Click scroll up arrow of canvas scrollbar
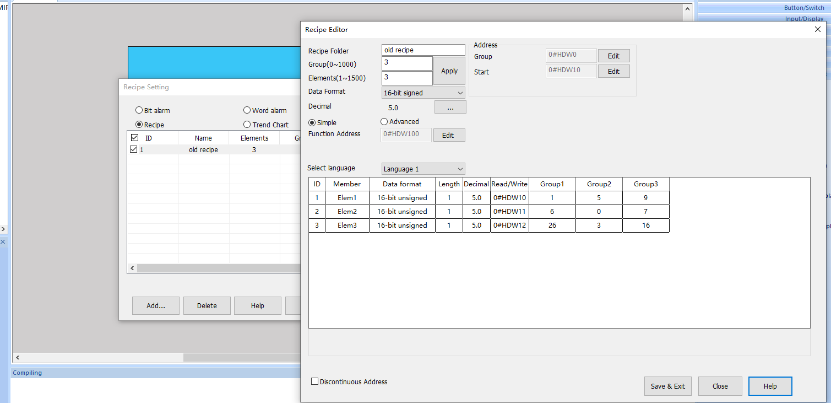Image resolution: width=831 pixels, height=403 pixels. (x=687, y=8)
